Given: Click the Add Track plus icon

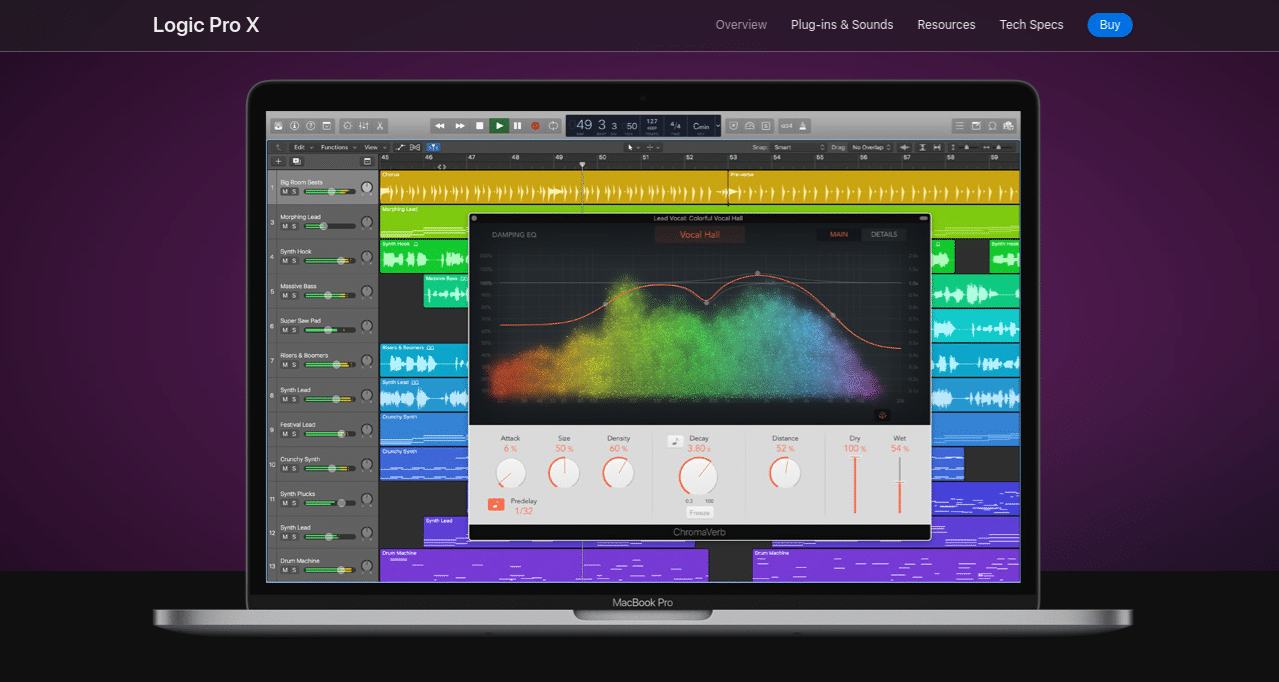Looking at the screenshot, I should tap(279, 161).
